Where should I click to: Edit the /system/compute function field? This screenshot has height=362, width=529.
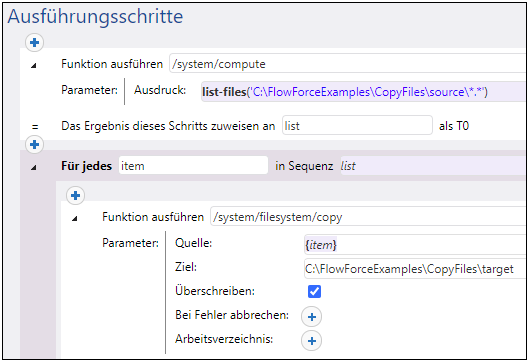[347, 63]
